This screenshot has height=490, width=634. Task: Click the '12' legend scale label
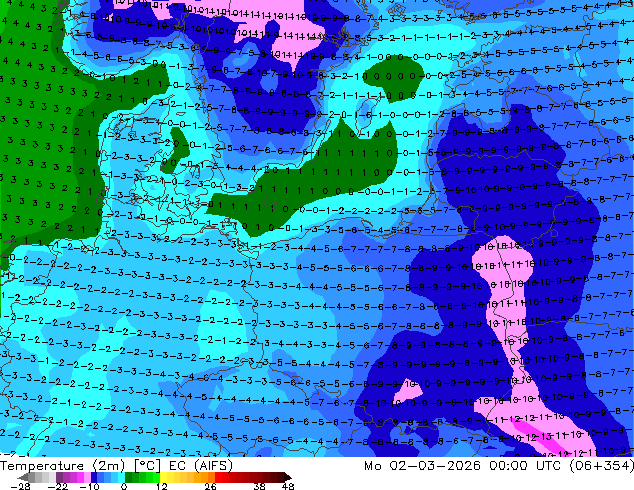tap(162, 486)
